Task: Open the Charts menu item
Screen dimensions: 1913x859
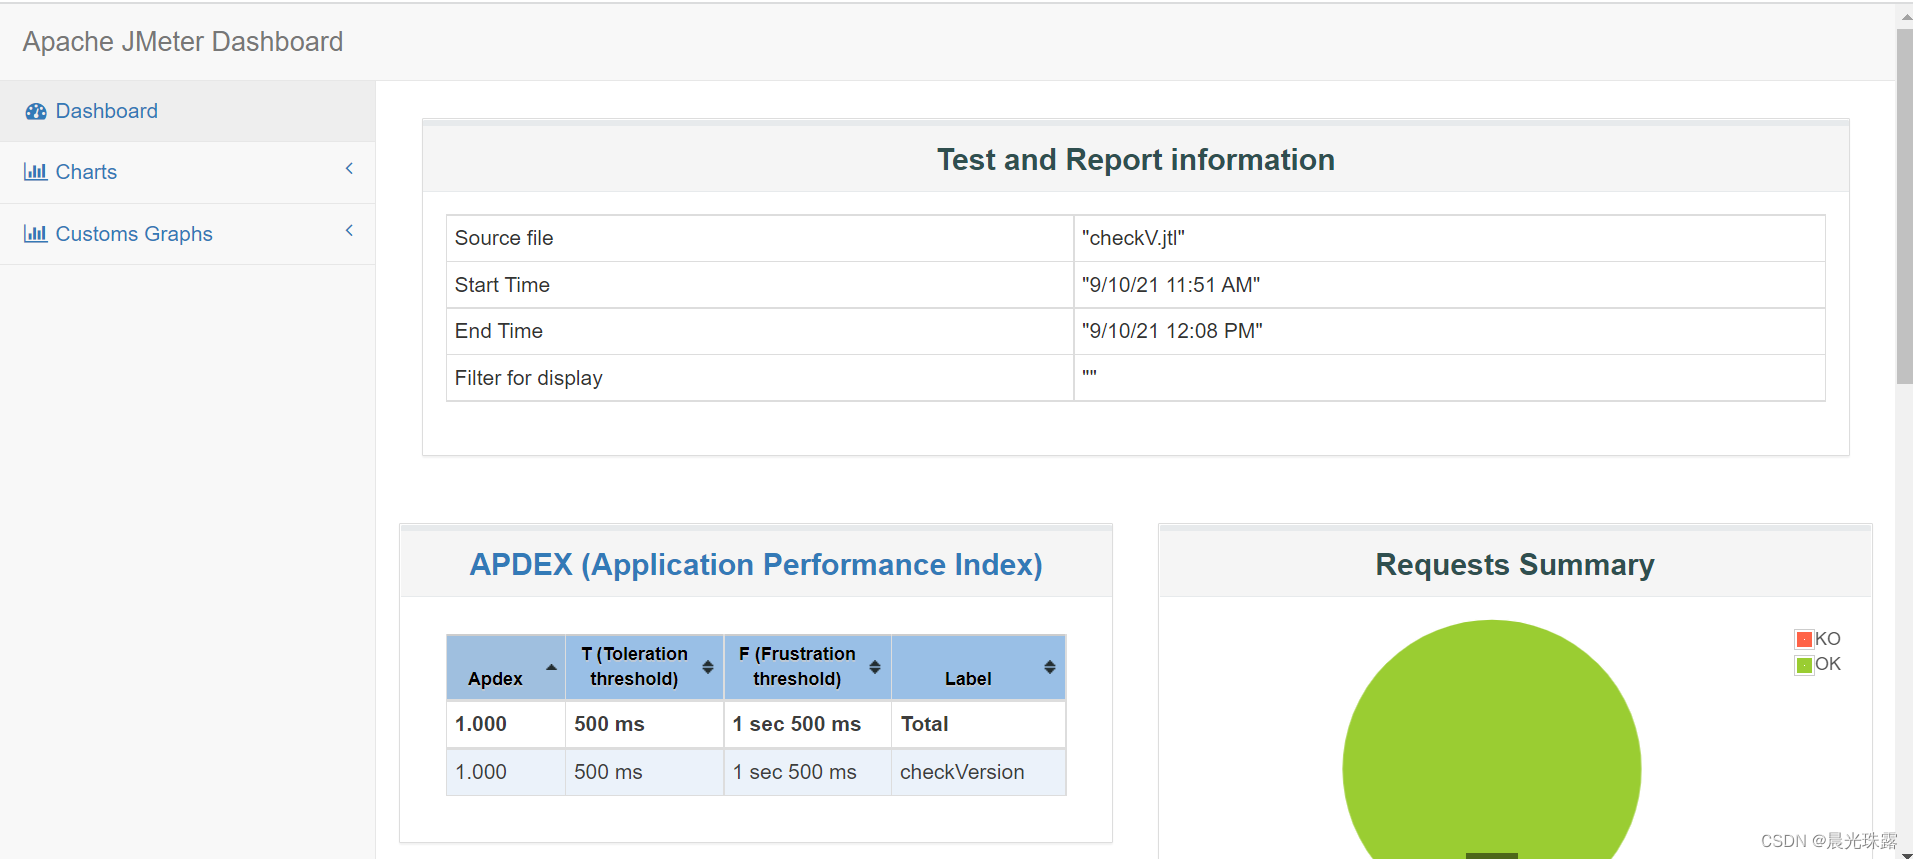Action: [86, 172]
